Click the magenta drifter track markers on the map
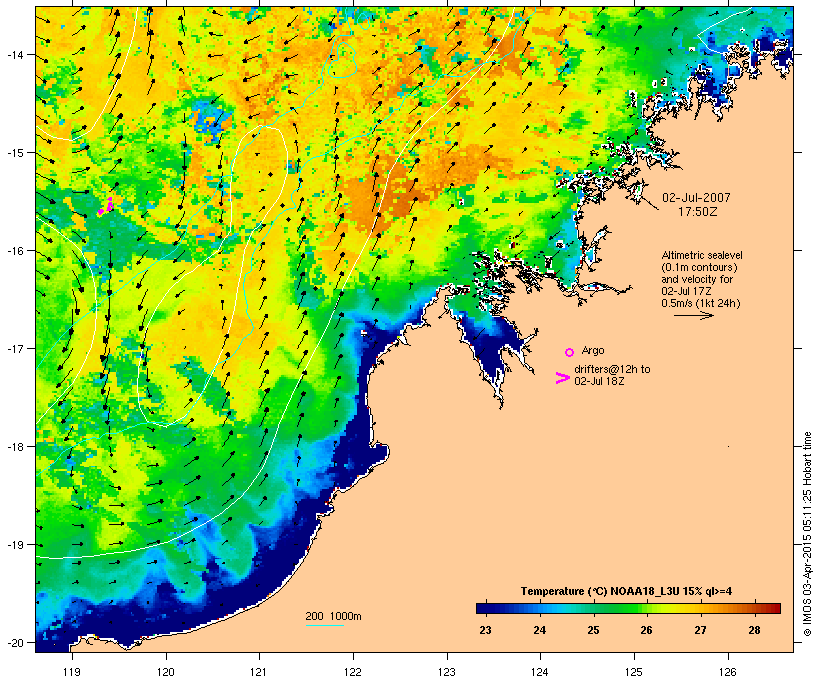Image resolution: width=820 pixels, height=680 pixels. 106,206
